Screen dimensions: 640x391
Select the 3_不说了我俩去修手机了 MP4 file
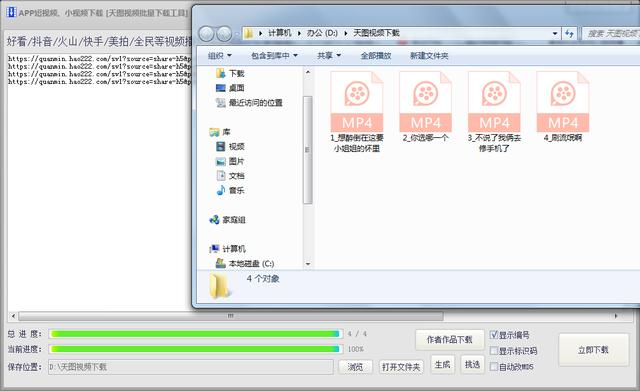[x=494, y=112]
